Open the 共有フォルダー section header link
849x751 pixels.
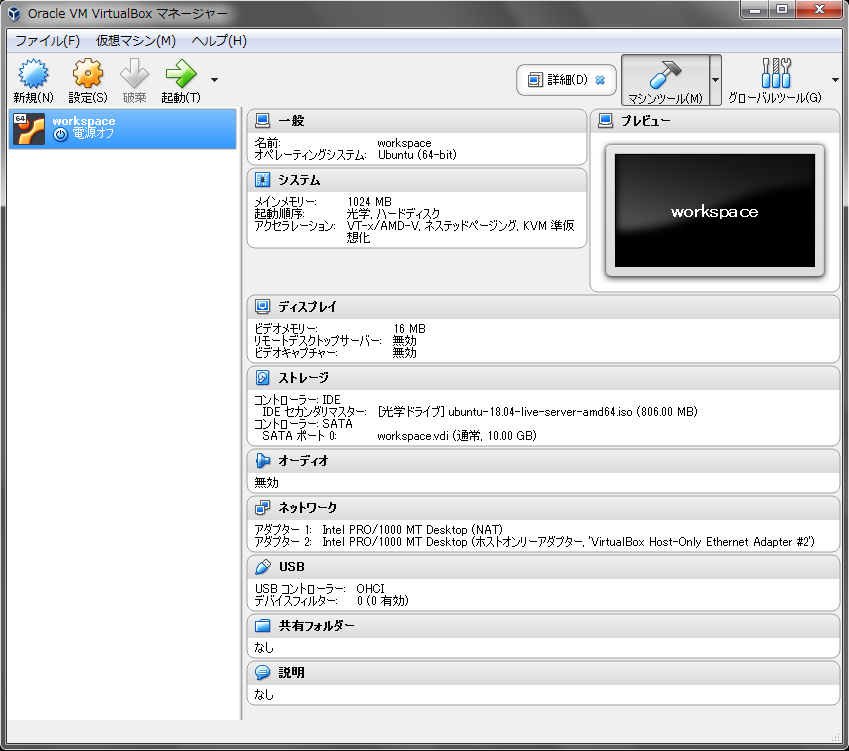(317, 626)
